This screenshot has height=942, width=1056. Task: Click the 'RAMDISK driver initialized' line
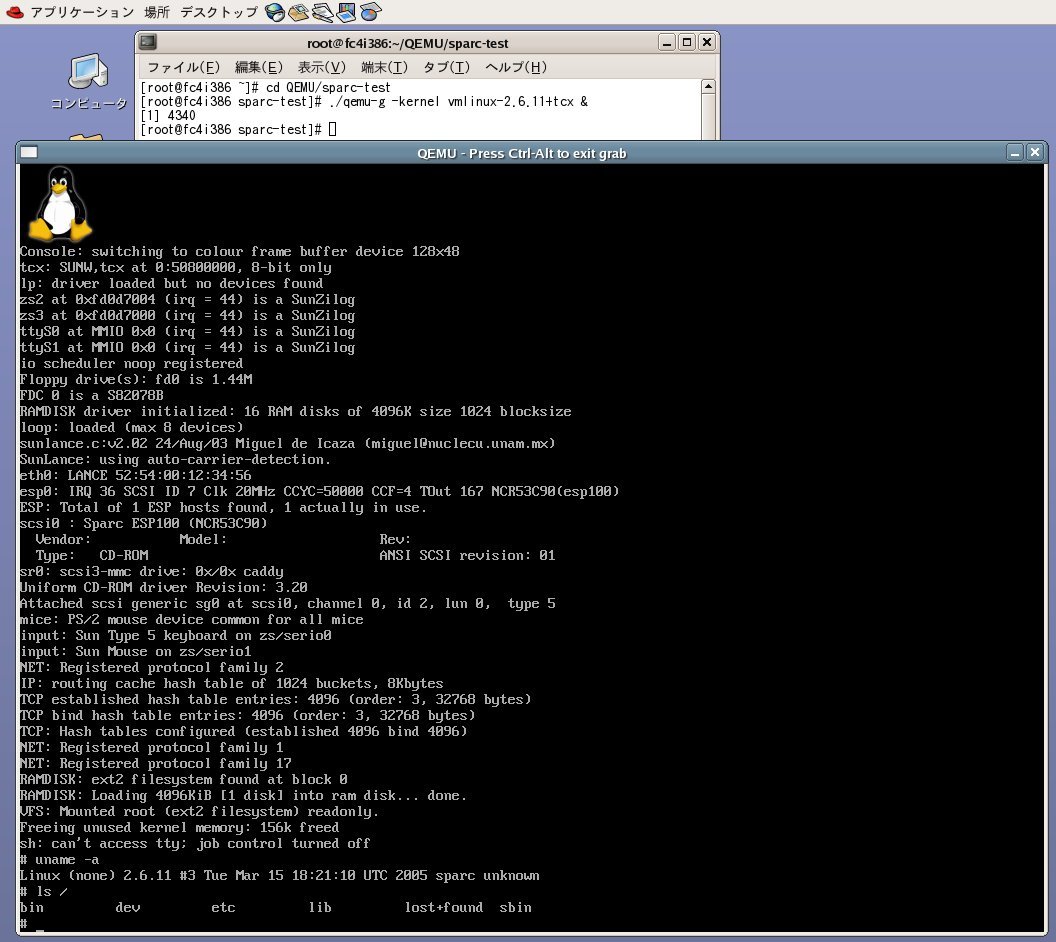(x=296, y=411)
